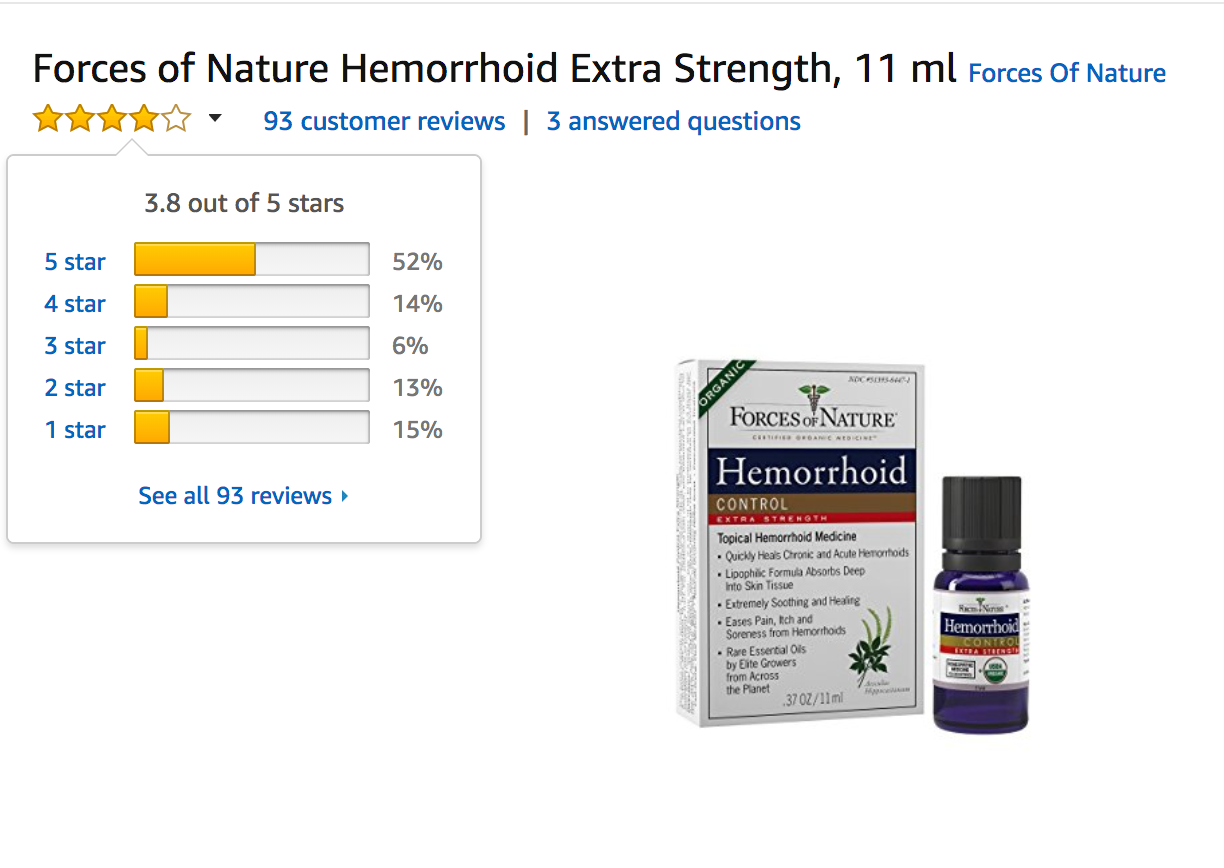1224x868 pixels.
Task: Open the 93 customer reviews link
Action: pyautogui.click(x=384, y=122)
